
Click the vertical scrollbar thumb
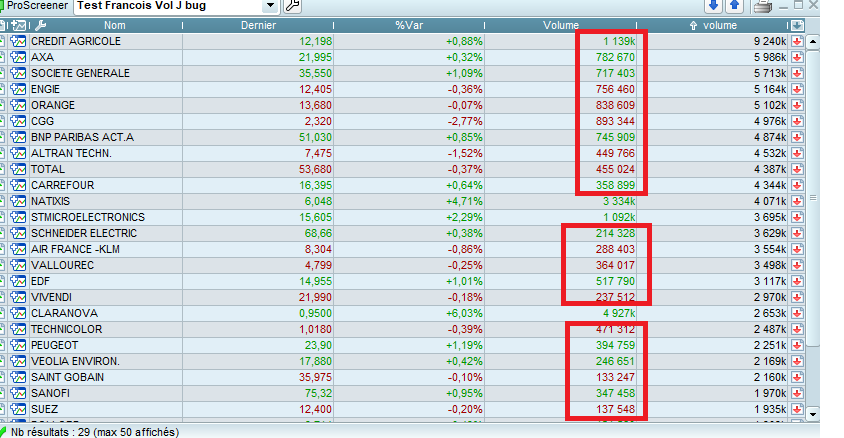(813, 198)
